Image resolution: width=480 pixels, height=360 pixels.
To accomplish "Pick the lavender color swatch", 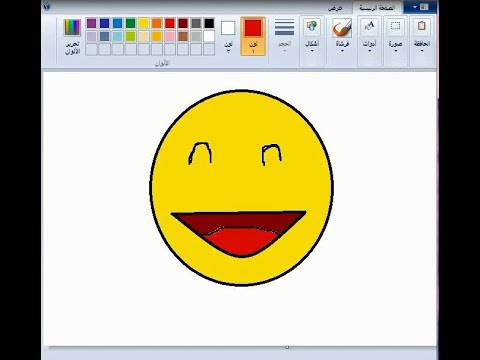I will point(91,36).
